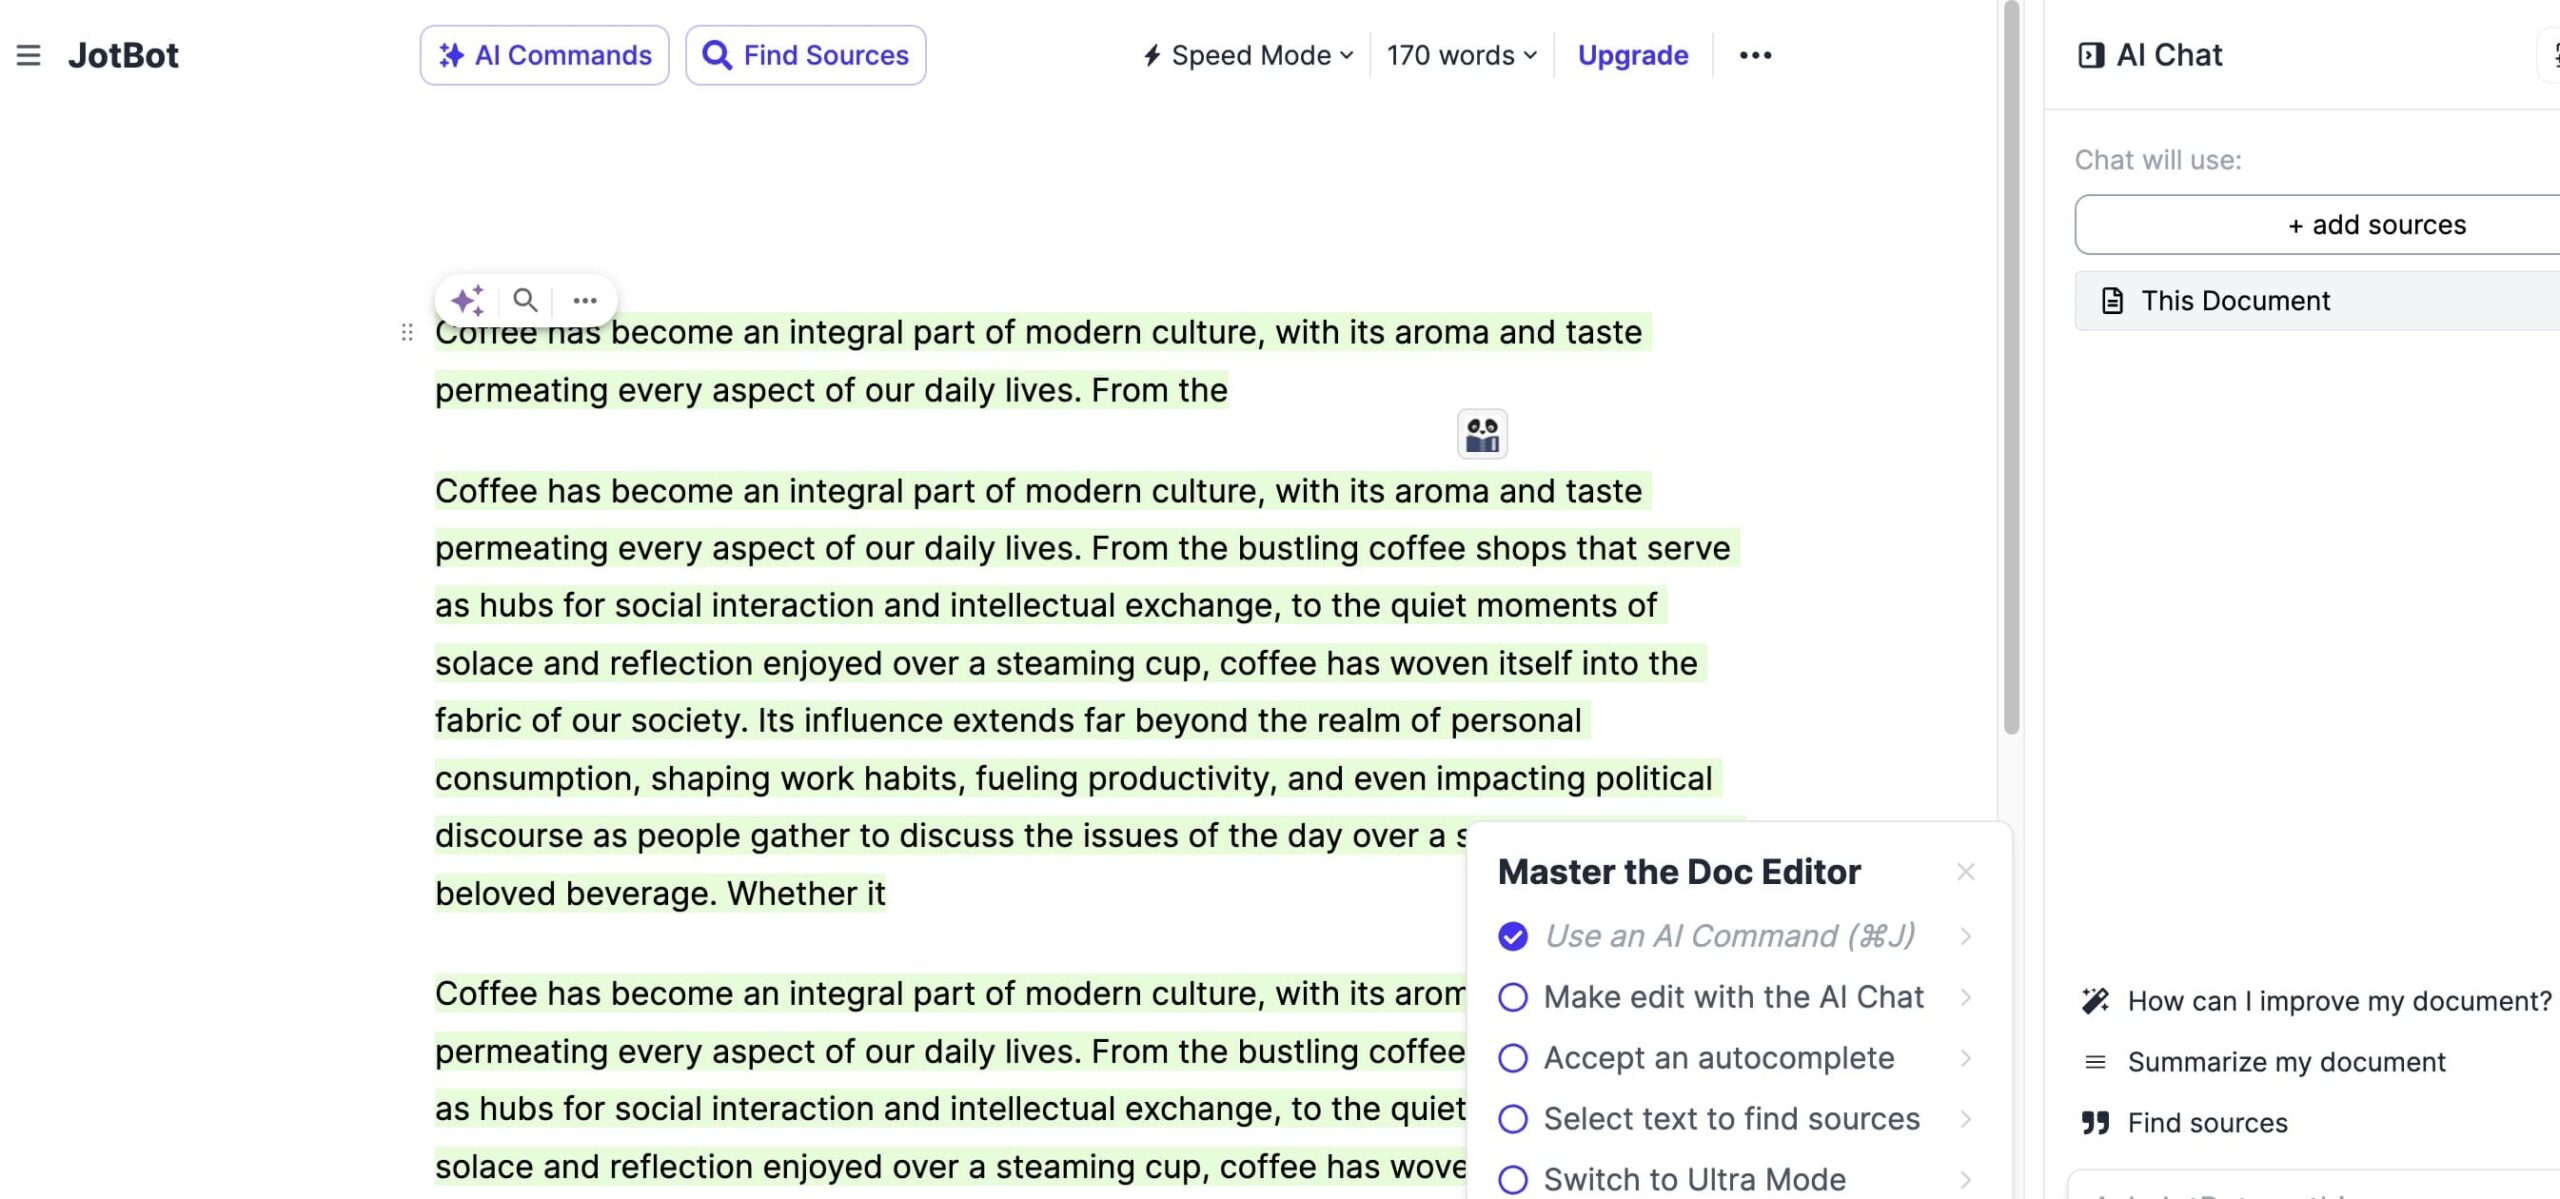The width and height of the screenshot is (2560, 1199).
Task: Click the magnifier icon in floating toolbar
Action: click(525, 300)
